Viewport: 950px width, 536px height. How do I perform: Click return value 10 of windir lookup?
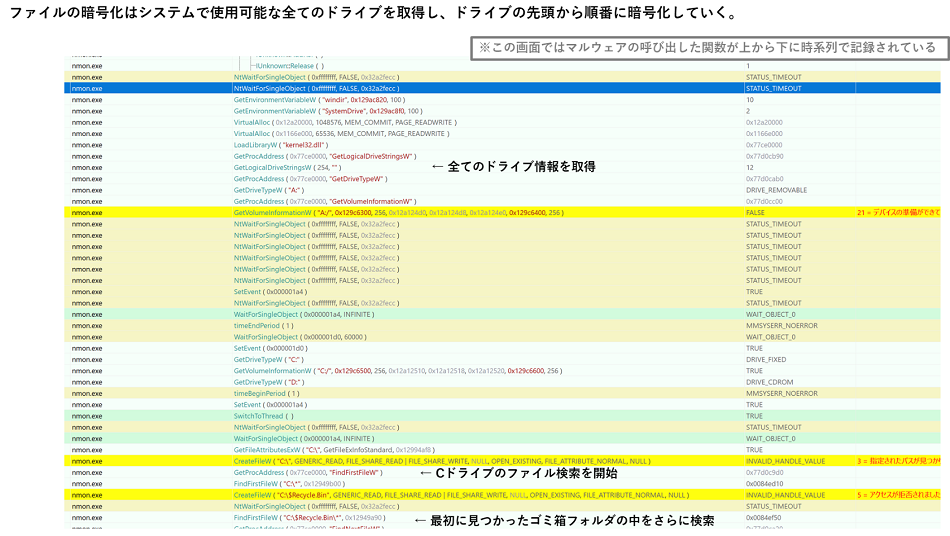[x=749, y=100]
